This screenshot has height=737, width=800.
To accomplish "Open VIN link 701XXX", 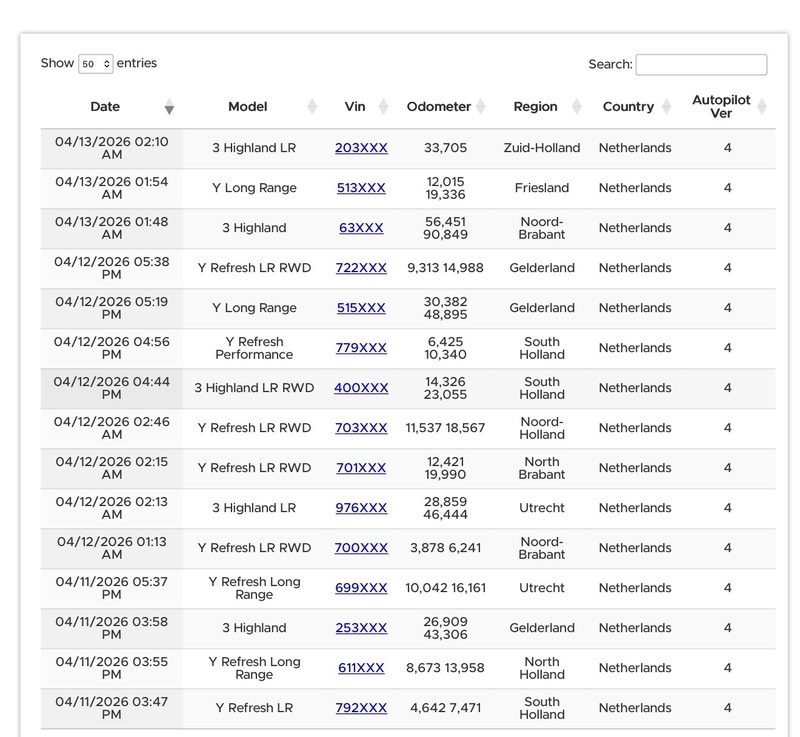I will coord(361,468).
